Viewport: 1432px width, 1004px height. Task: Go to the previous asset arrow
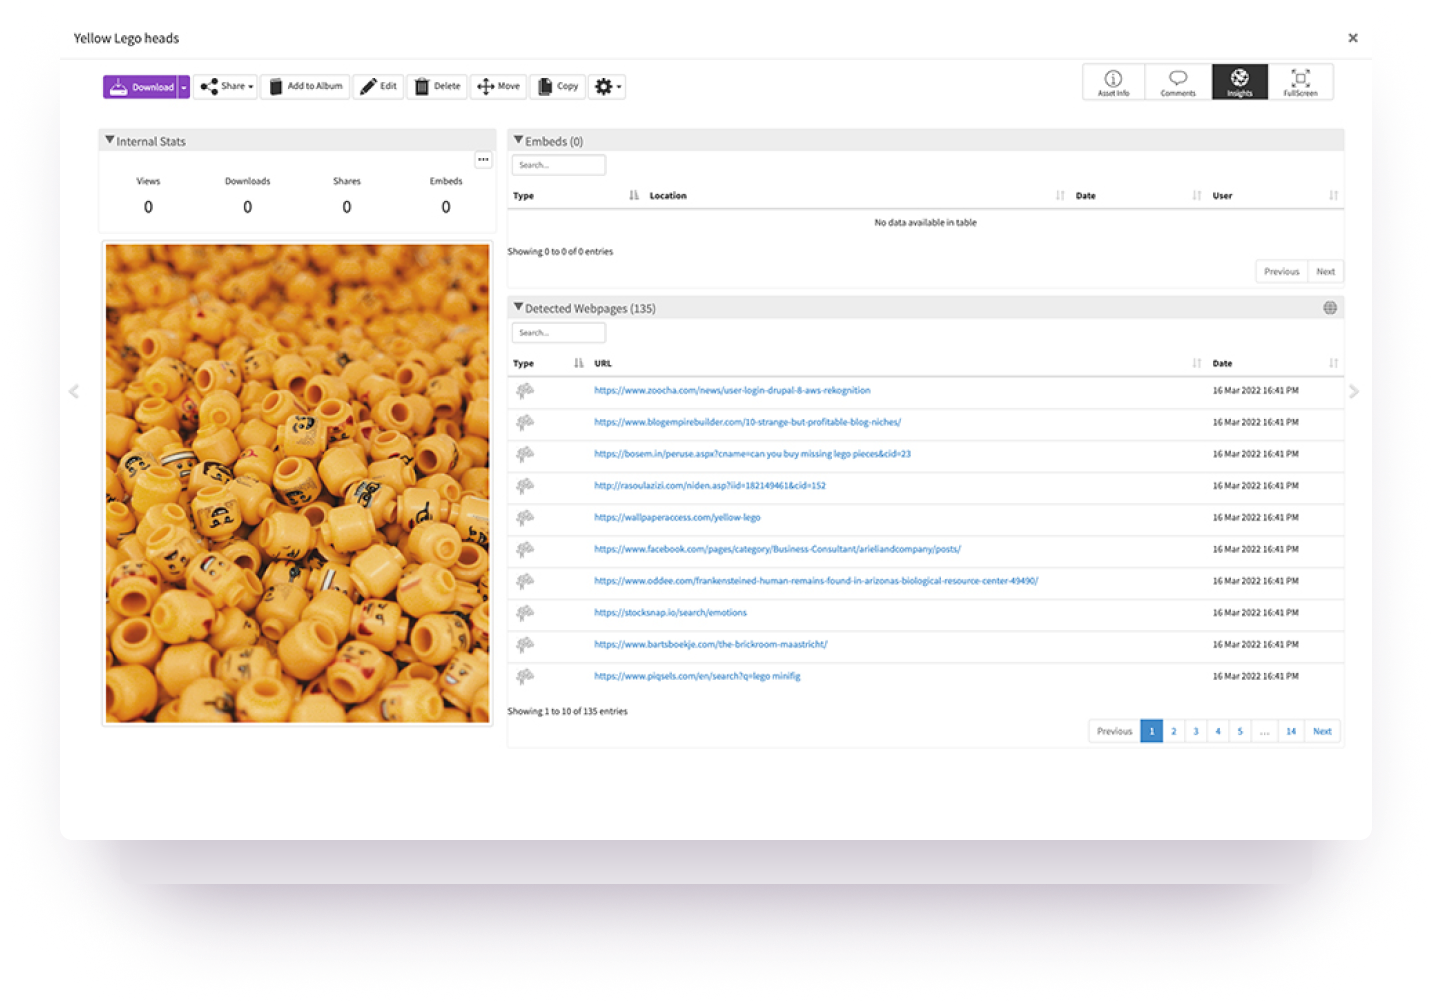coord(73,392)
